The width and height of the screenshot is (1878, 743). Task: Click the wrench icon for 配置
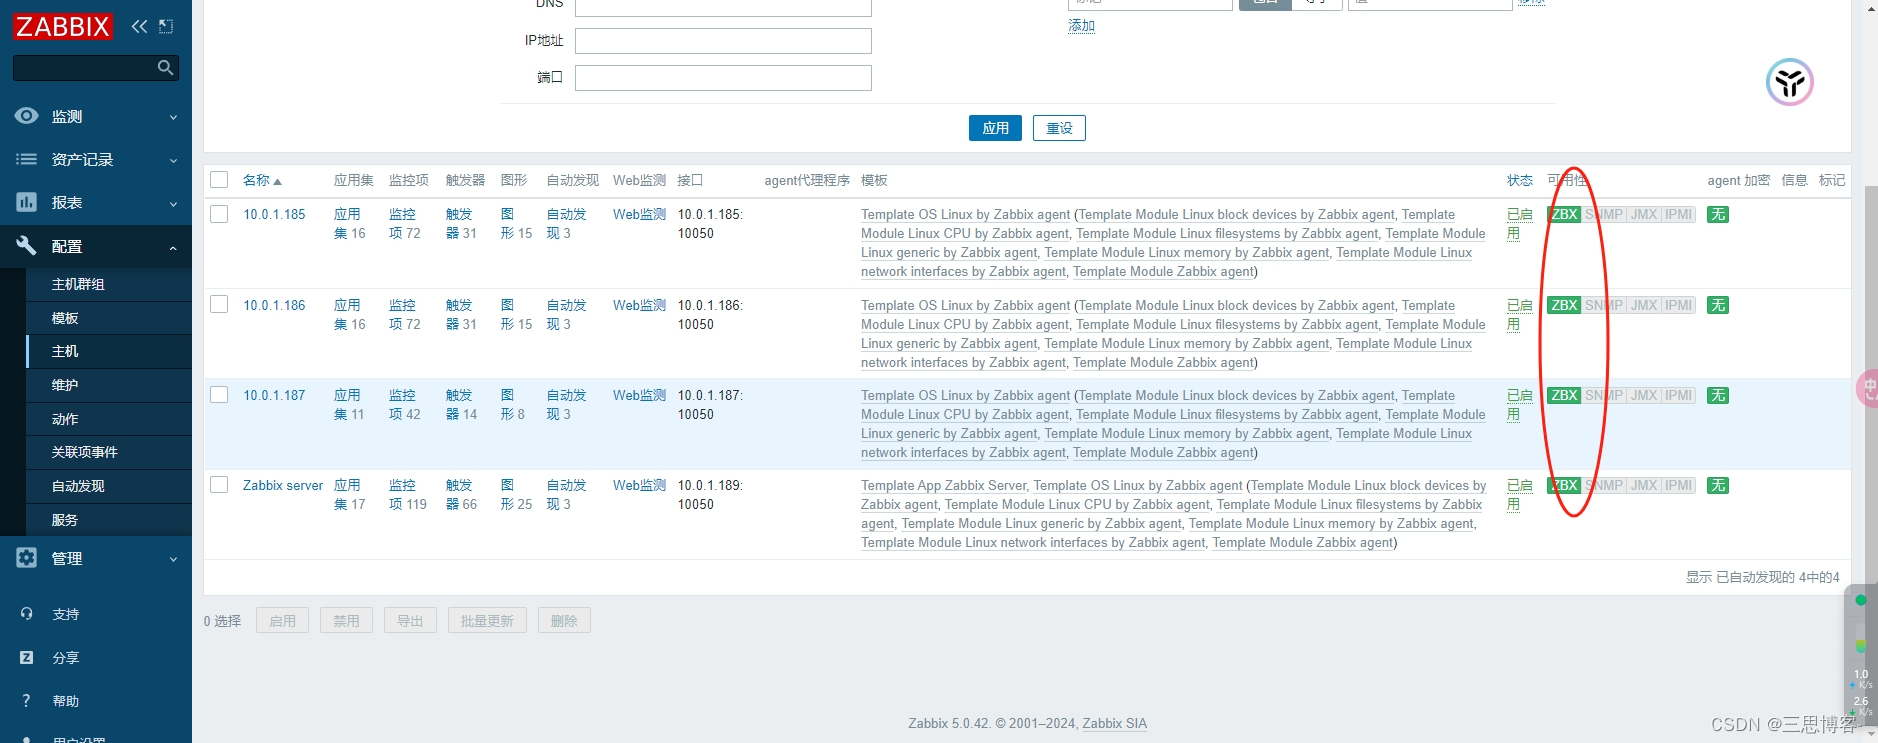[27, 245]
